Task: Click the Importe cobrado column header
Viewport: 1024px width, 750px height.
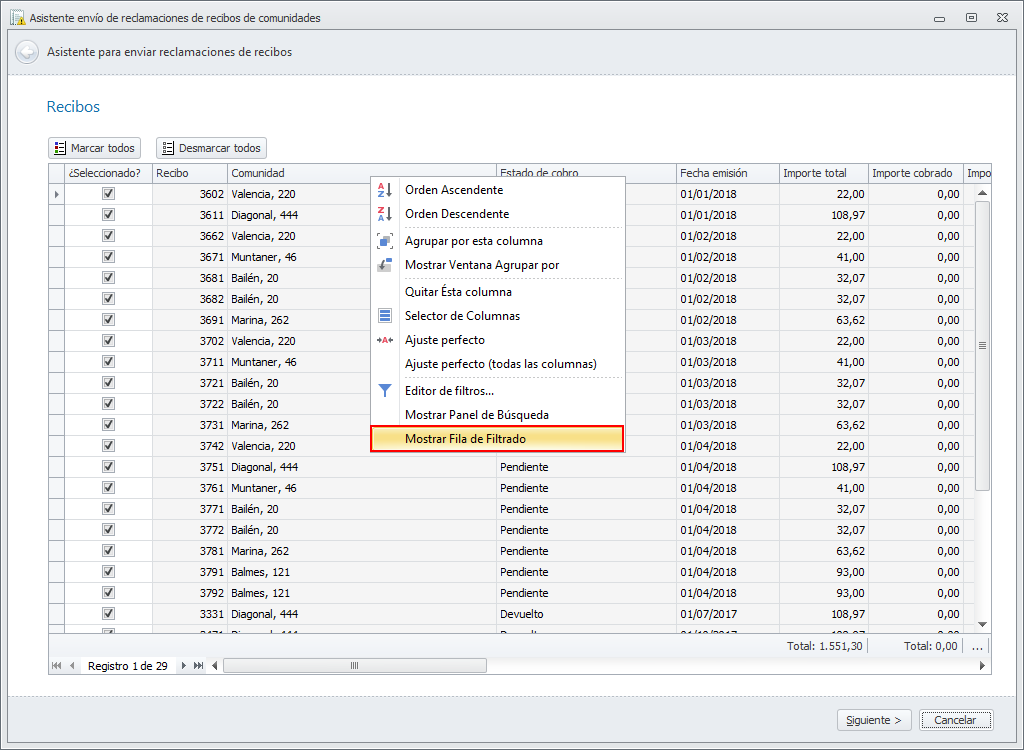Action: 916,173
